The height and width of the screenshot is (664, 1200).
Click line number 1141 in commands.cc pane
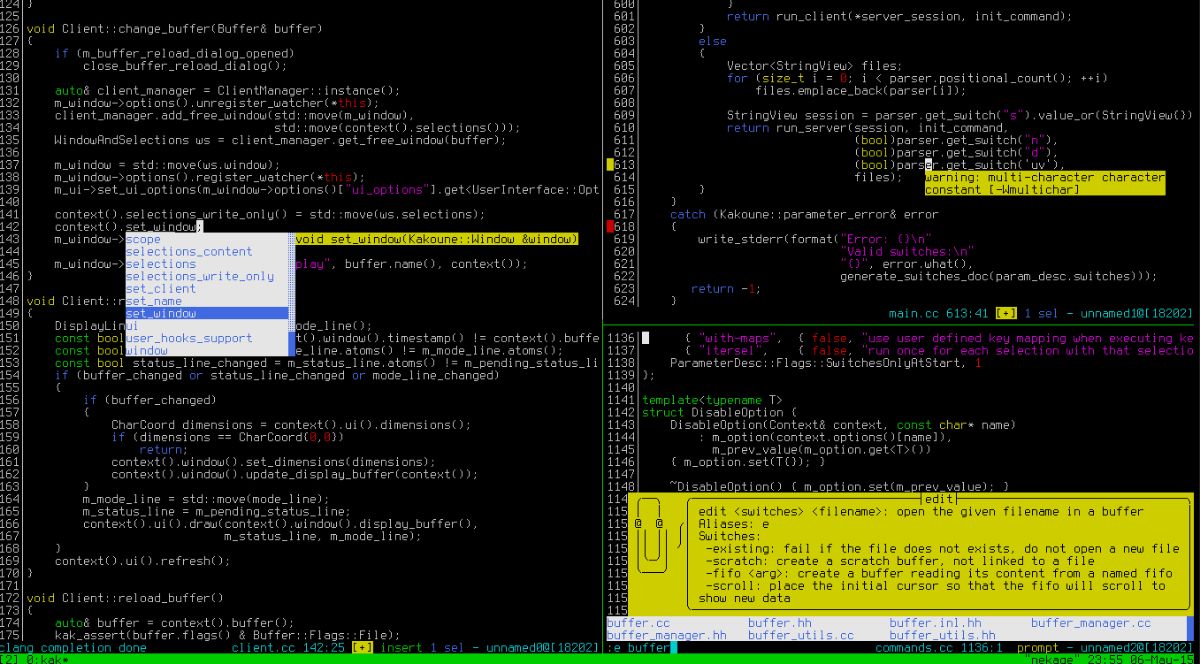(621, 400)
